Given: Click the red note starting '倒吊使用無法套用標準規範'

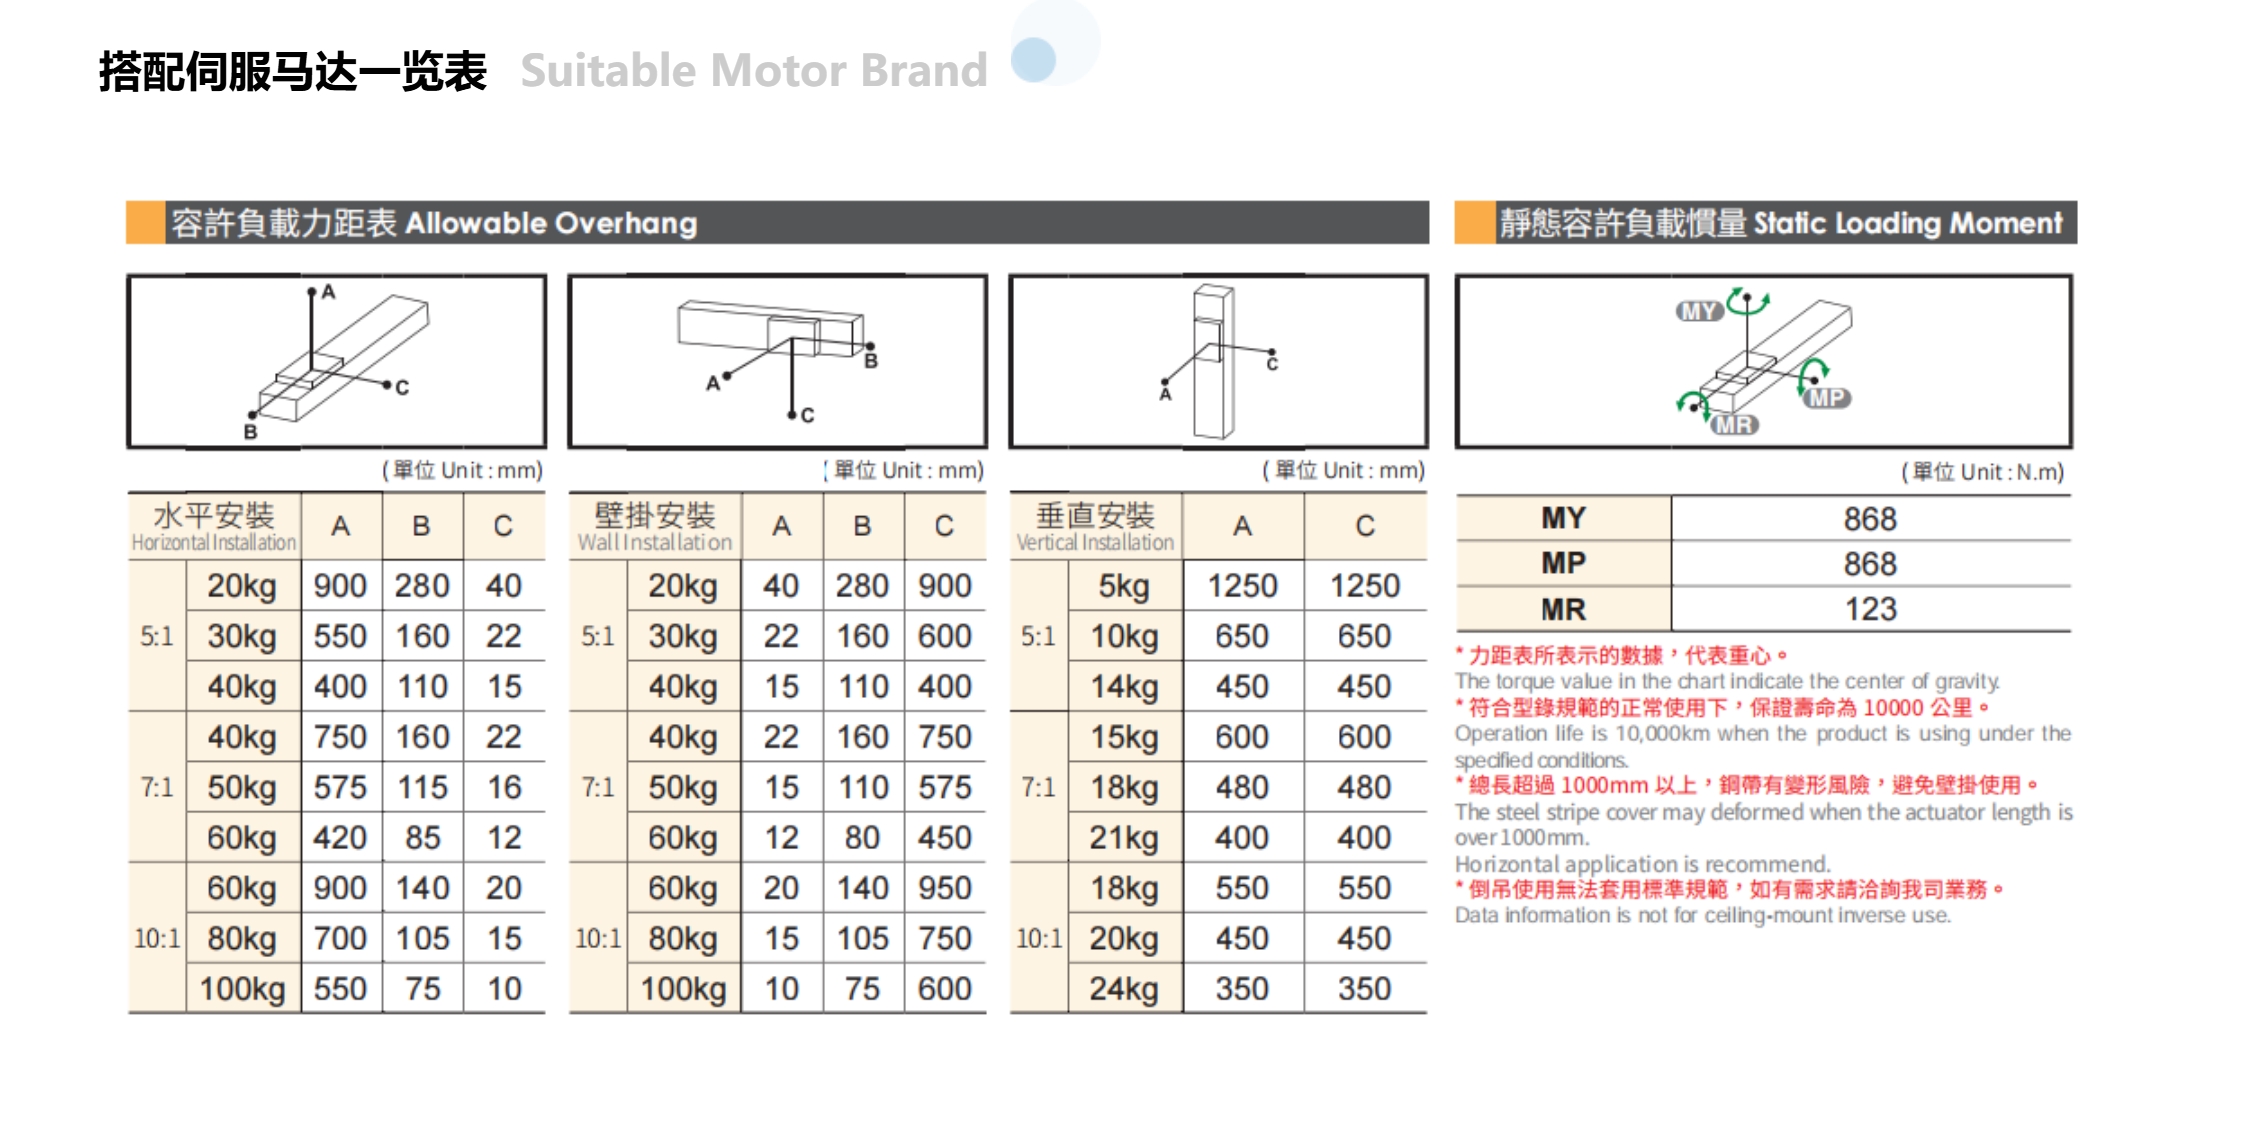Looking at the screenshot, I should (x=1730, y=889).
